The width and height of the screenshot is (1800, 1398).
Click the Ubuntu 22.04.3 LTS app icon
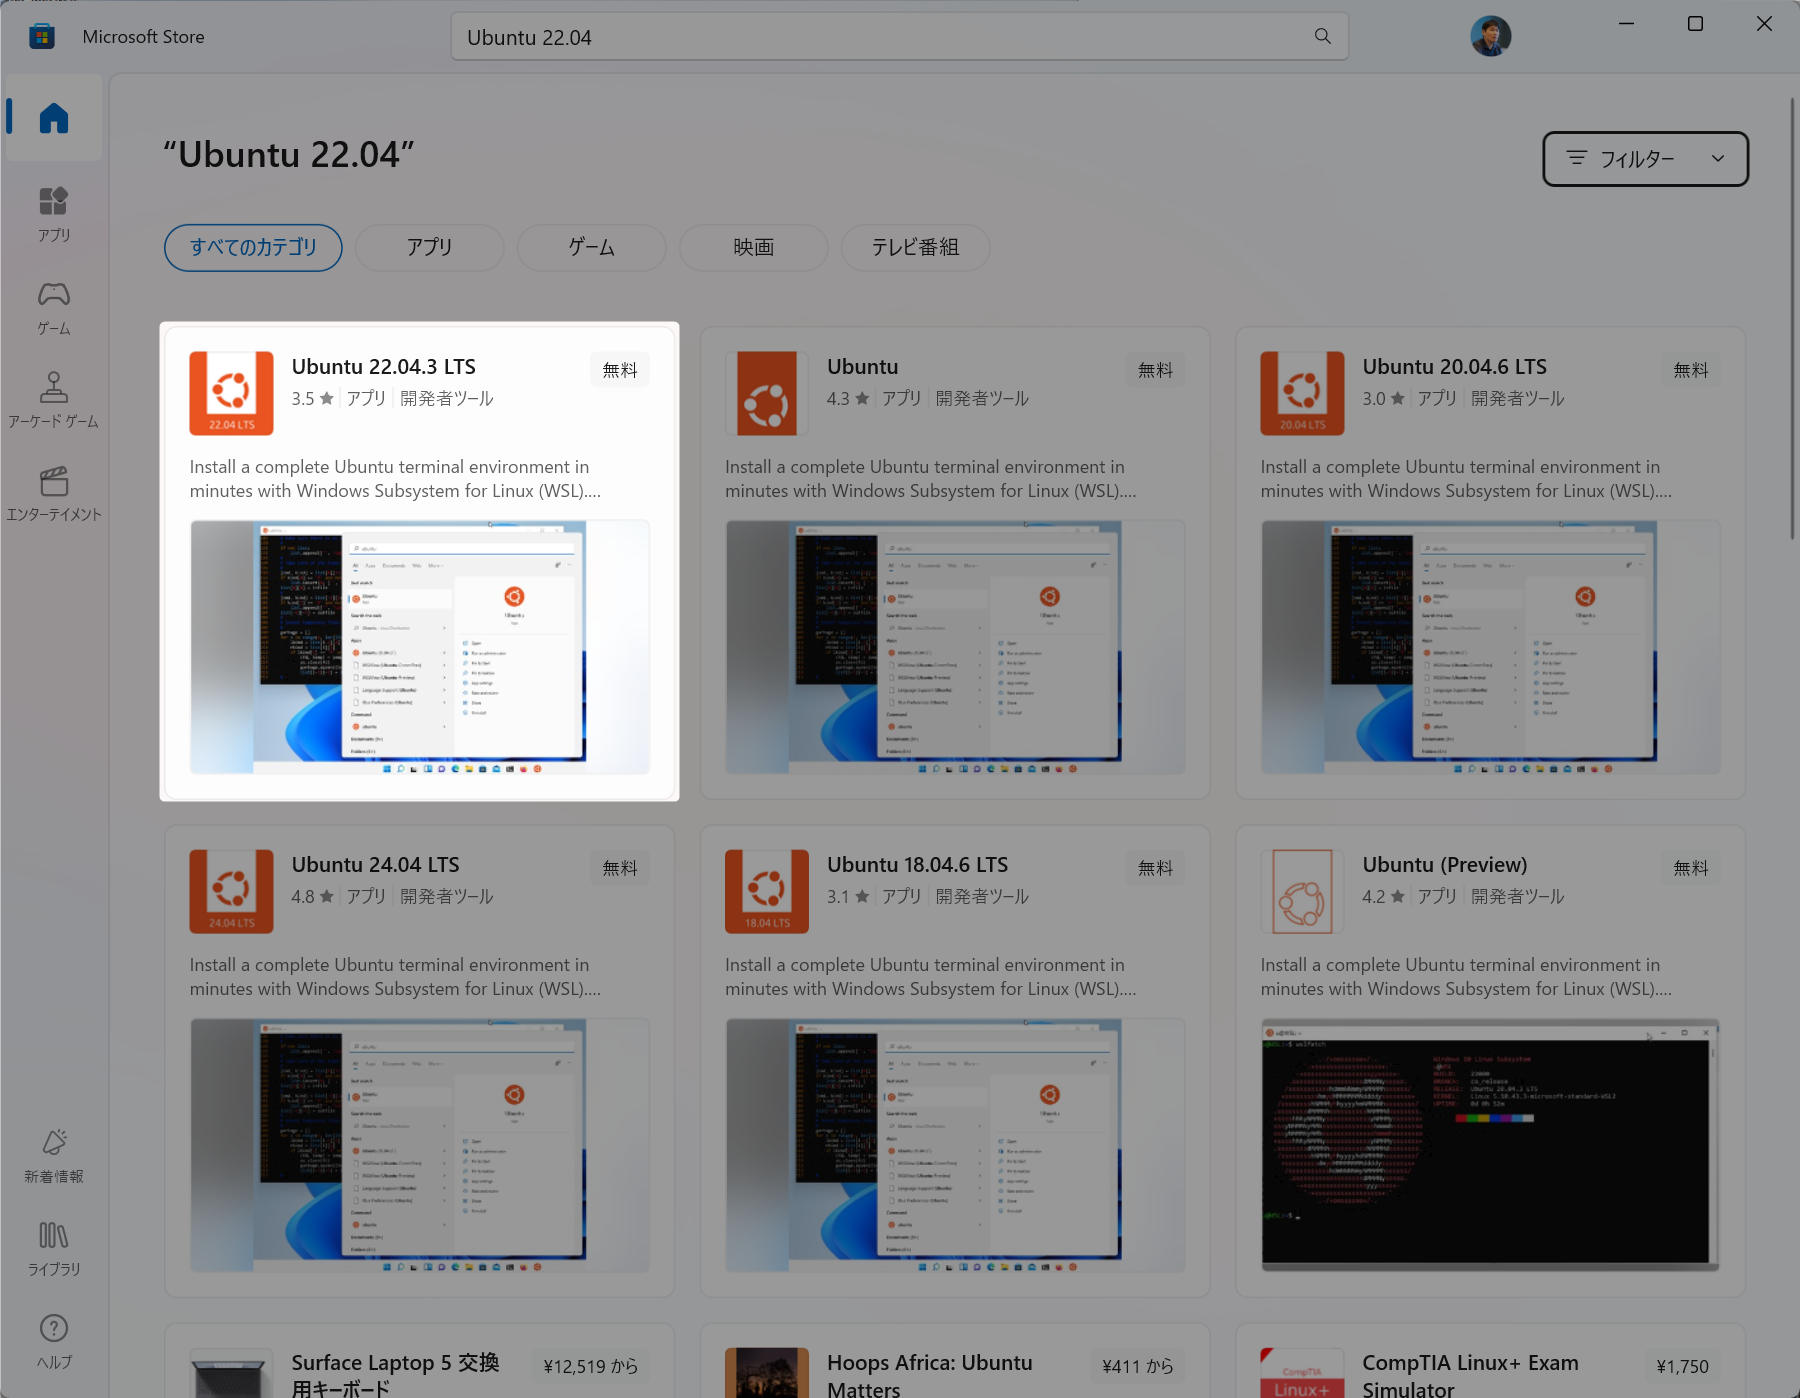coord(231,393)
